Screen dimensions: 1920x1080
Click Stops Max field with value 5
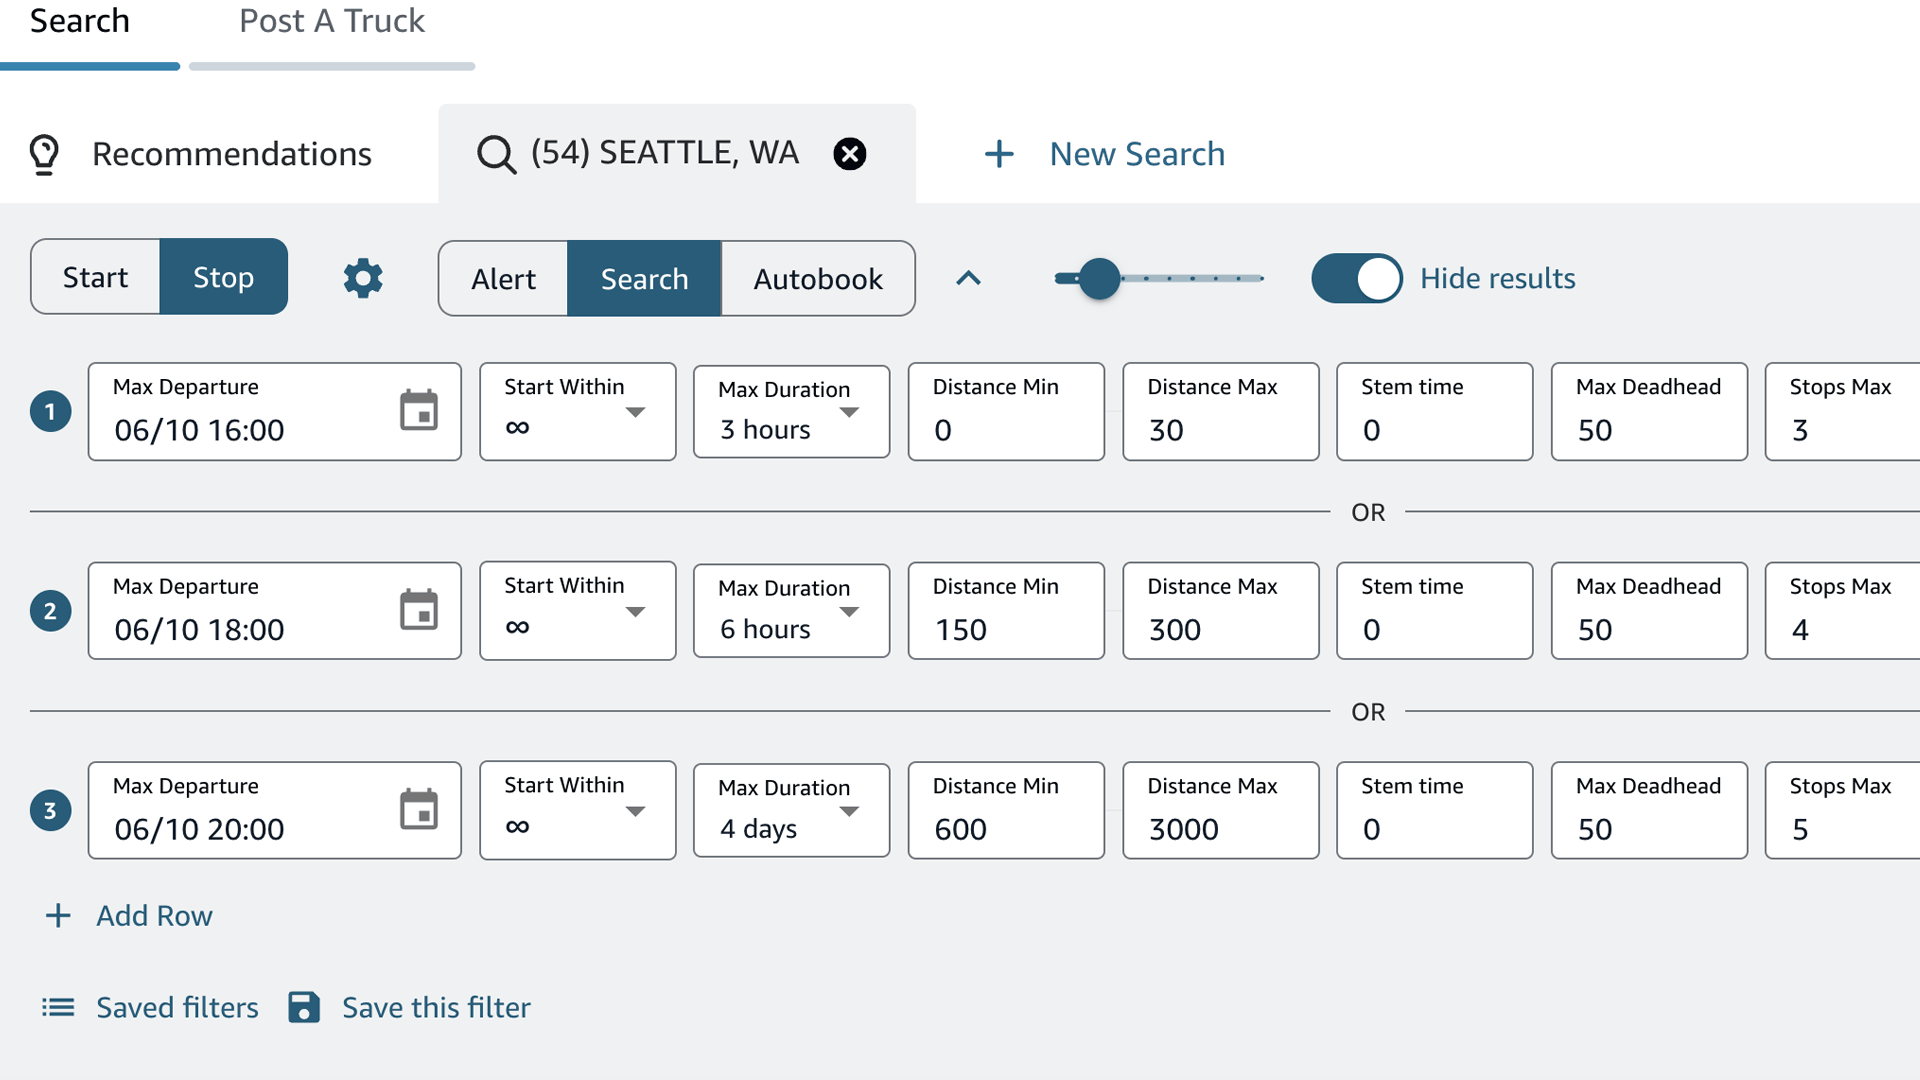pos(1843,810)
